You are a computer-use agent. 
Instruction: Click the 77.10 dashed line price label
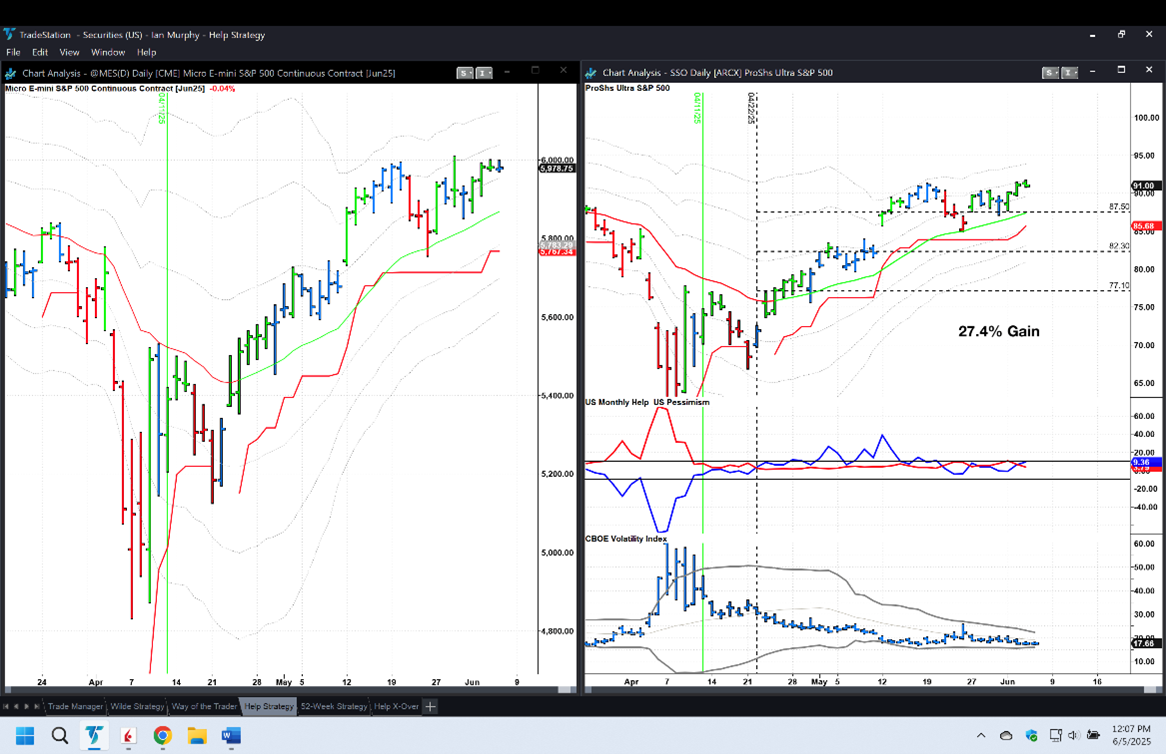pyautogui.click(x=1119, y=286)
